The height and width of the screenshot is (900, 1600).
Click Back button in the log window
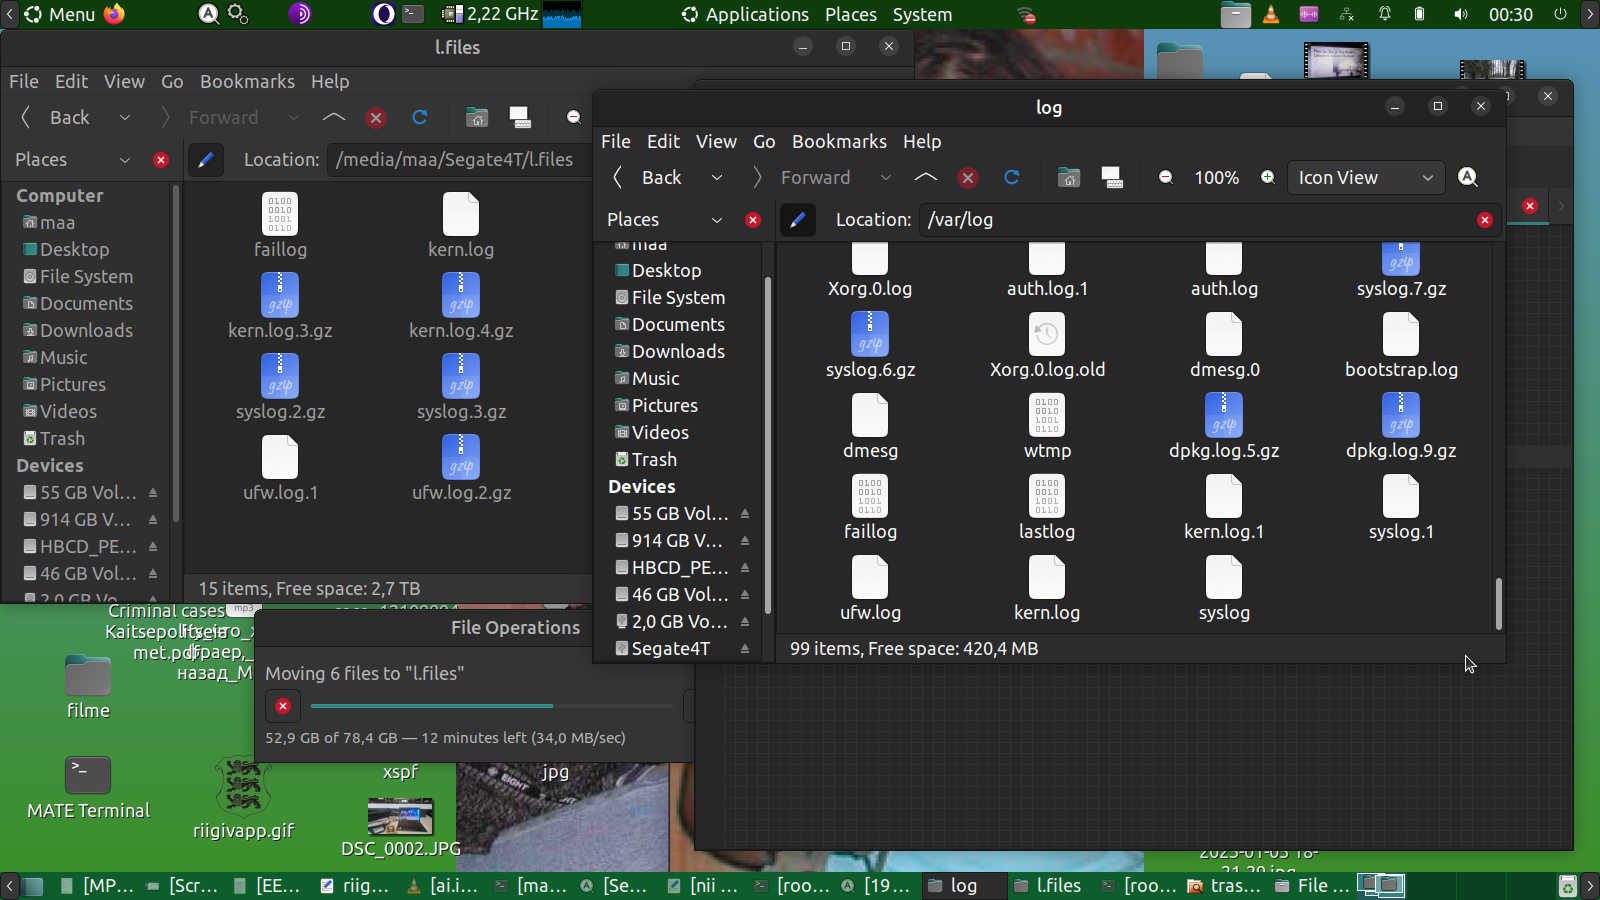tap(648, 177)
